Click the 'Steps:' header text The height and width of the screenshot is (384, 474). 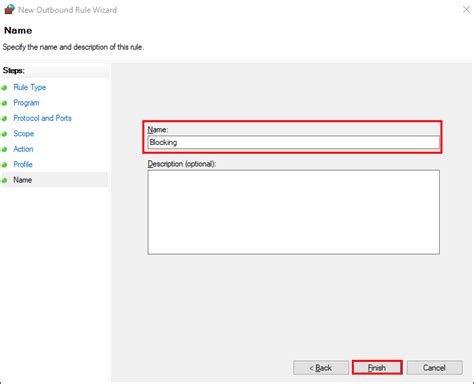14,71
